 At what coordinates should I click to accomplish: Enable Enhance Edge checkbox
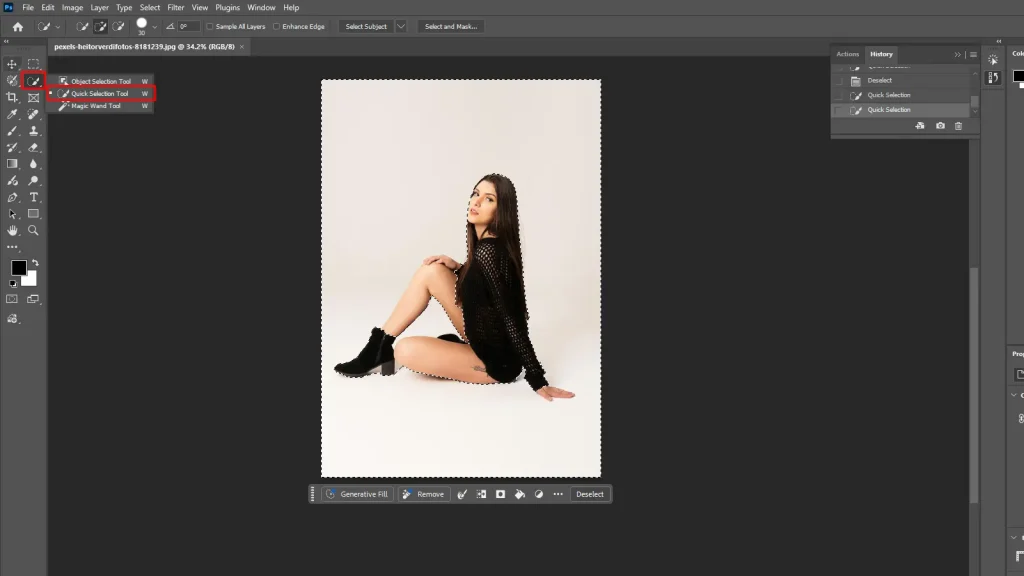[x=276, y=27]
